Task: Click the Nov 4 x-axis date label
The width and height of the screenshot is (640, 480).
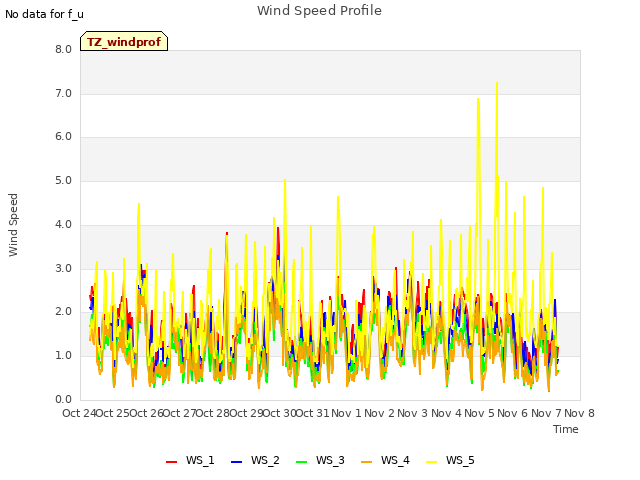Action: point(446,413)
